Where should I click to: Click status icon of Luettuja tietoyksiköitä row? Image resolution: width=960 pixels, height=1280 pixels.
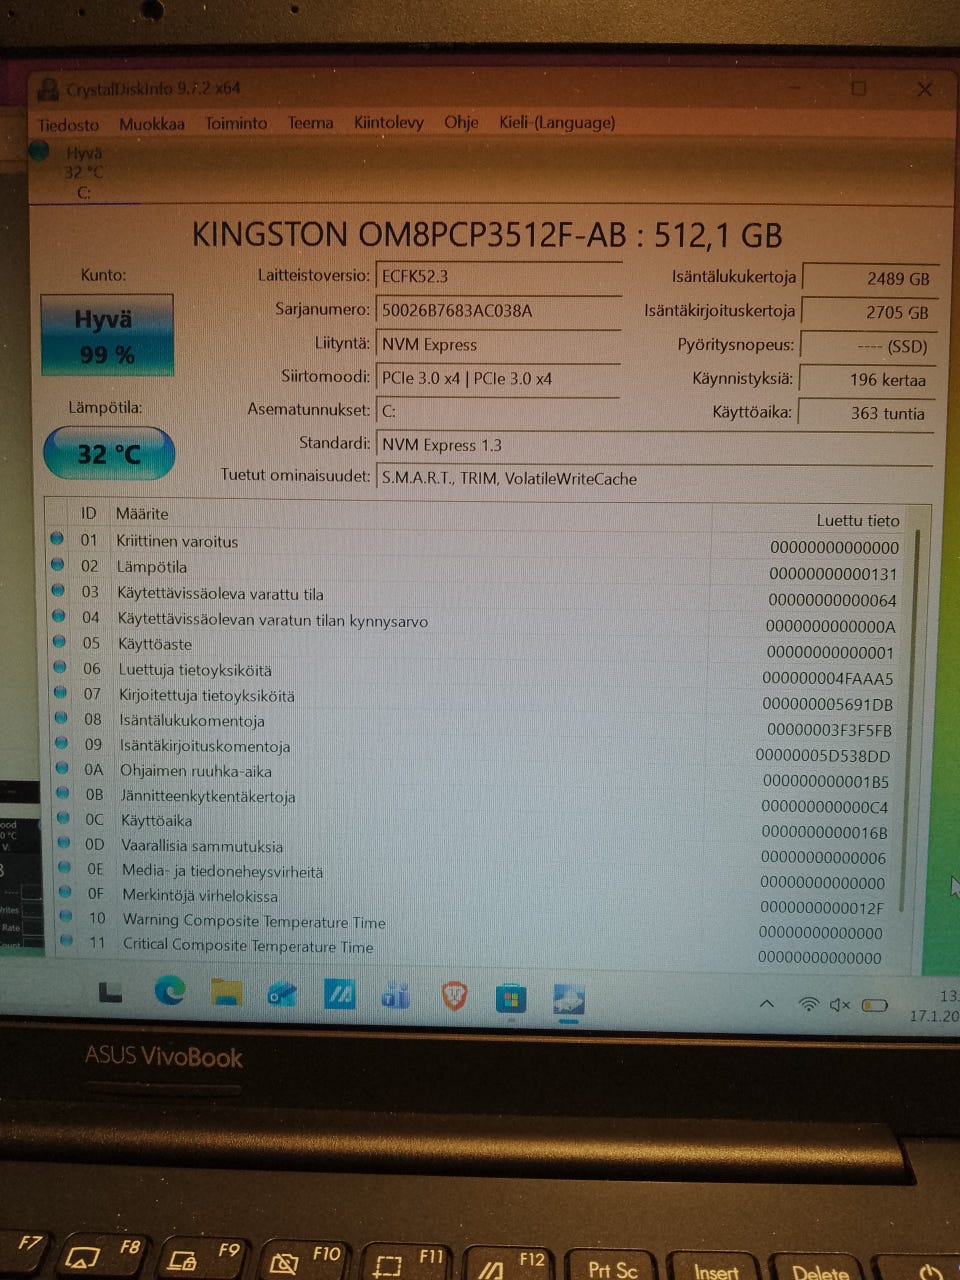click(x=60, y=668)
